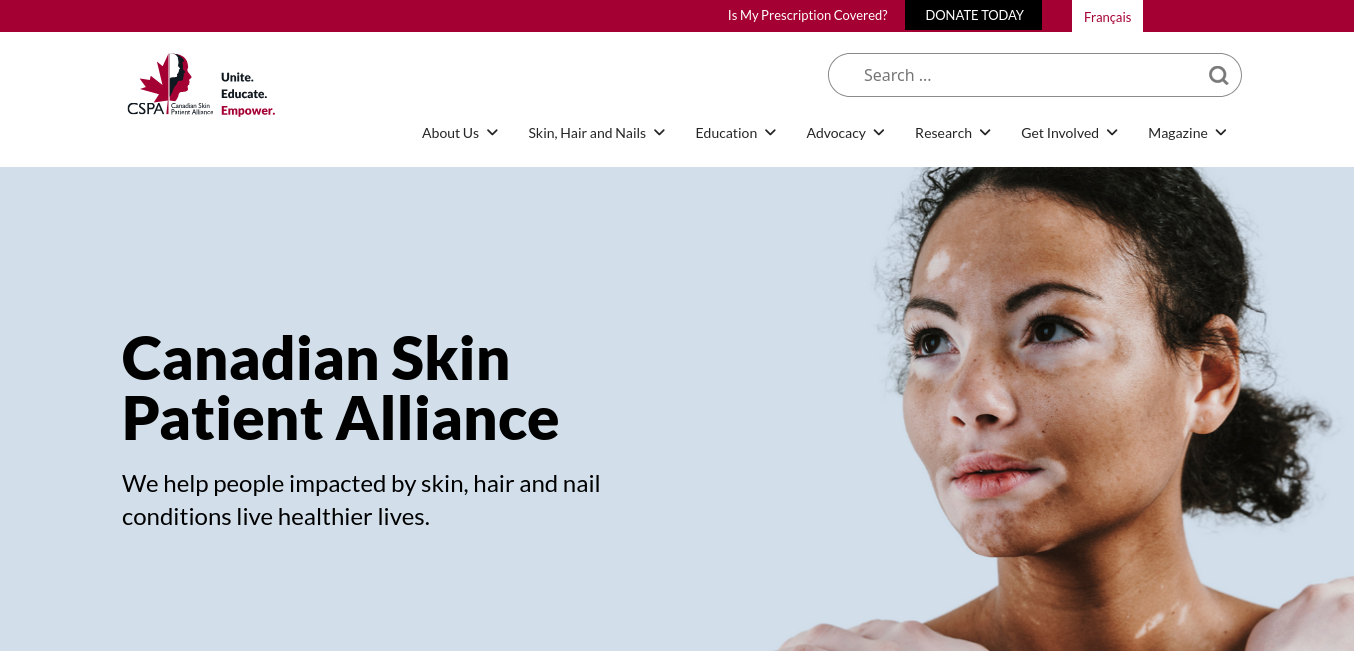The image size is (1366, 651).
Task: Open Is My Prescription Covered link
Action: (x=808, y=15)
